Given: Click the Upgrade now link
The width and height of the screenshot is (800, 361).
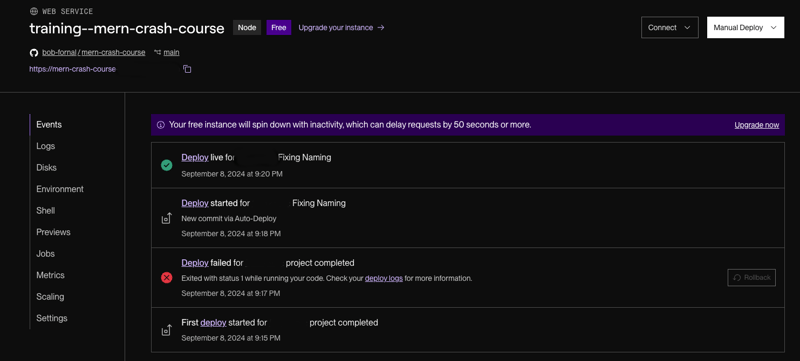Looking at the screenshot, I should [757, 125].
